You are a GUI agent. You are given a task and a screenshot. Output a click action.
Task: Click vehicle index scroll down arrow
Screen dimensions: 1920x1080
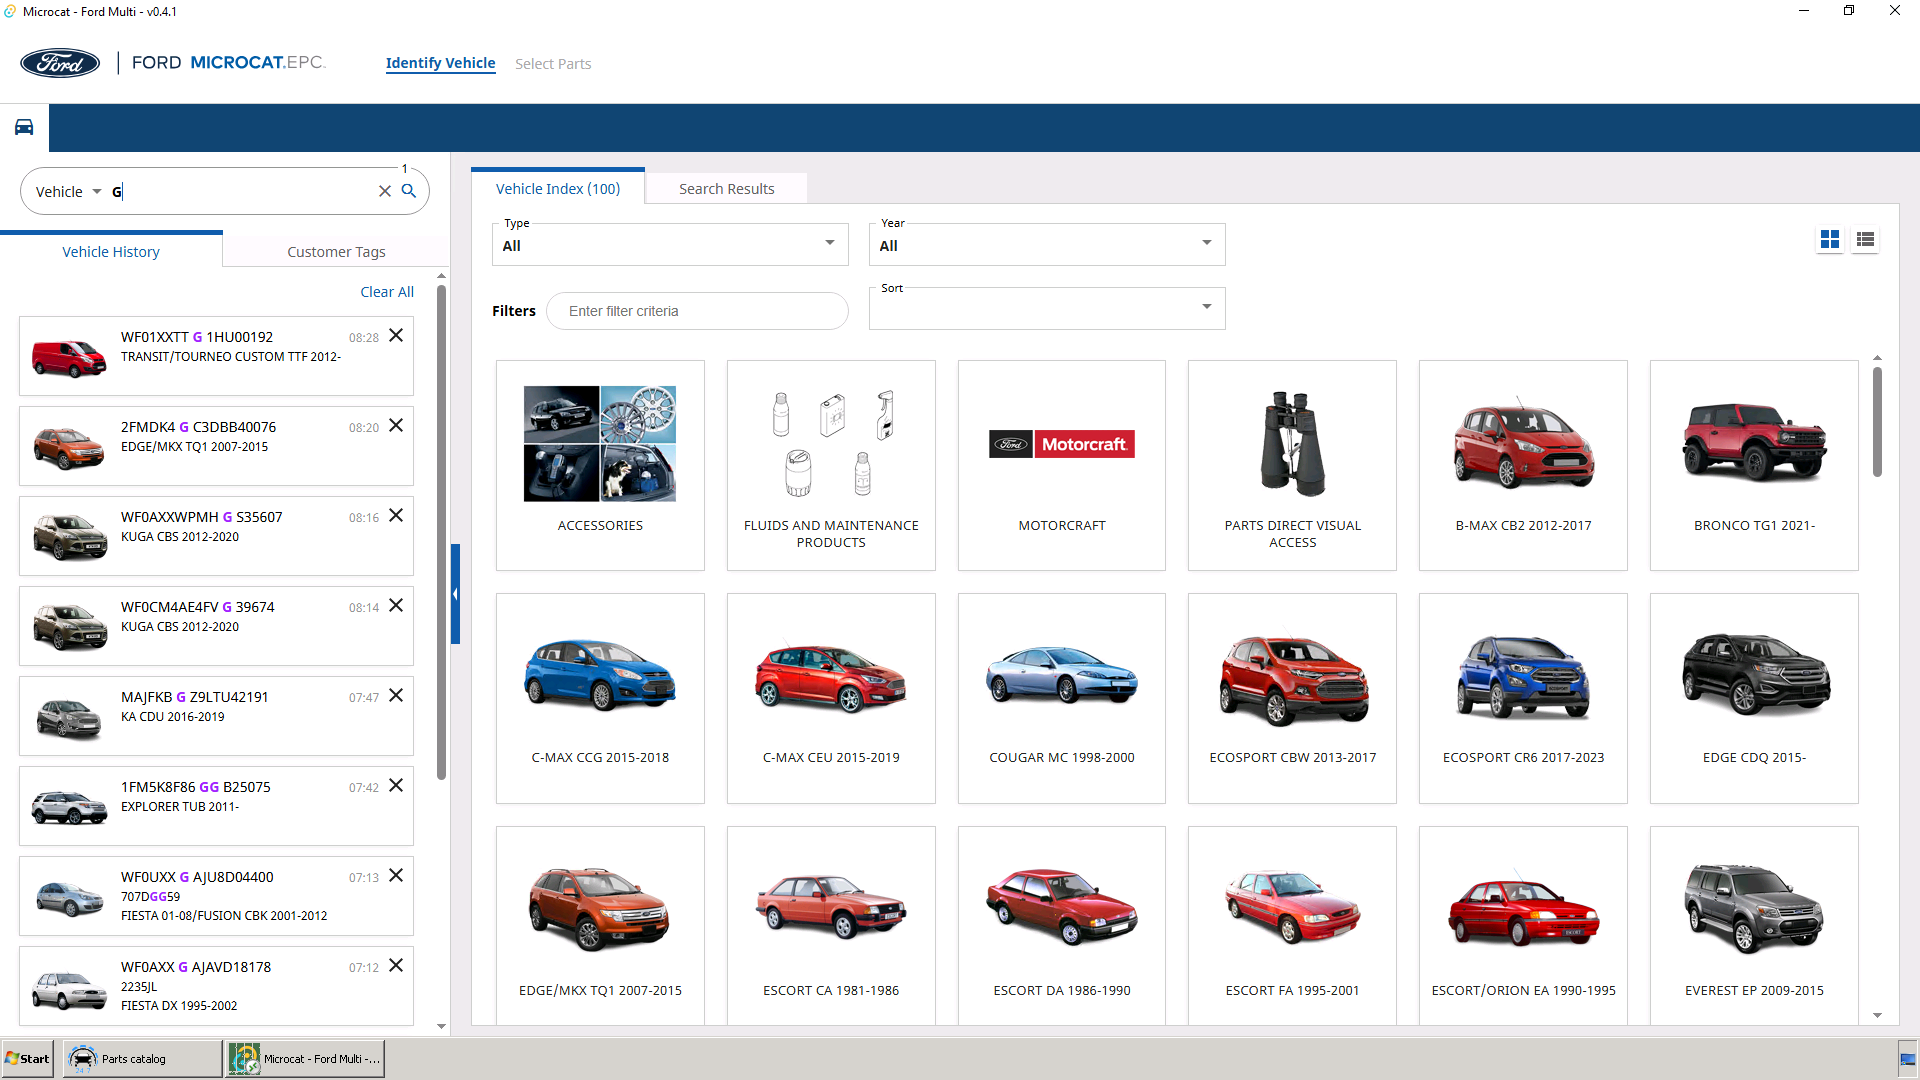[1877, 1016]
